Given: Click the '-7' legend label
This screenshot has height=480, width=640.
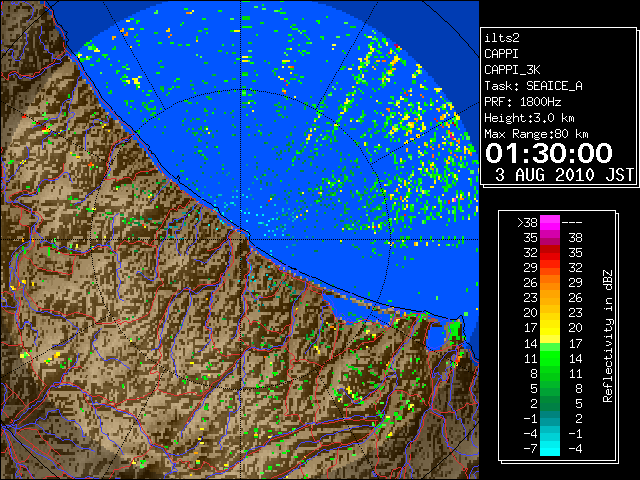Looking at the screenshot, I should [x=530, y=449].
